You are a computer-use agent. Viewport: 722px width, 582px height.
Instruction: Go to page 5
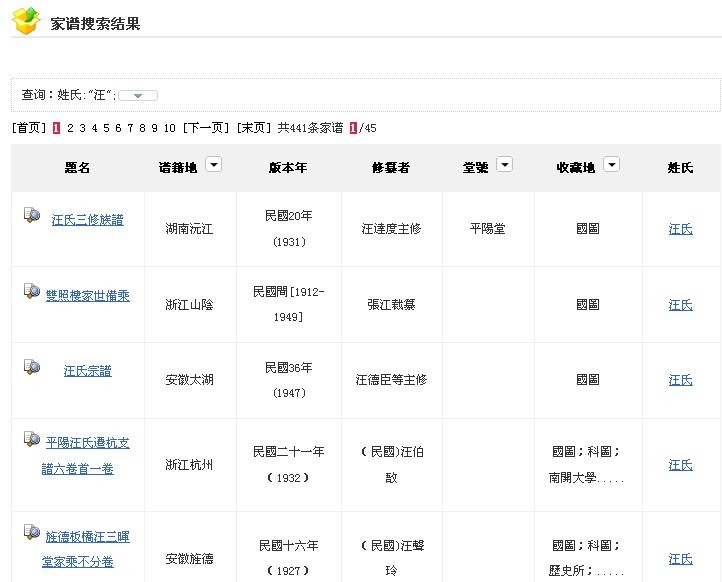coord(106,128)
